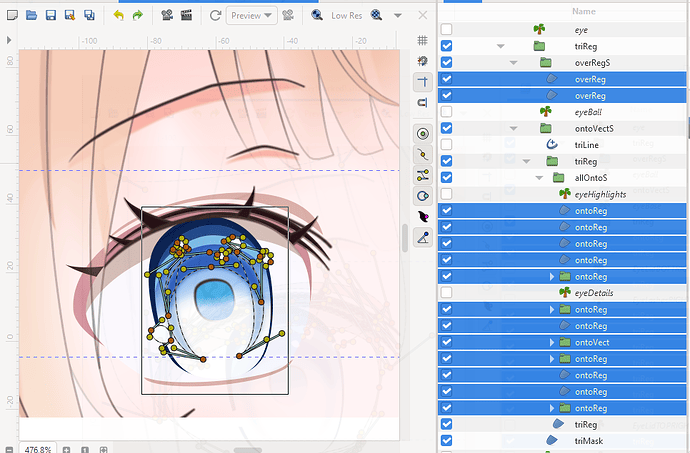Click the zoom percentage field showing 476.8%
690x453 pixels.
38,449
